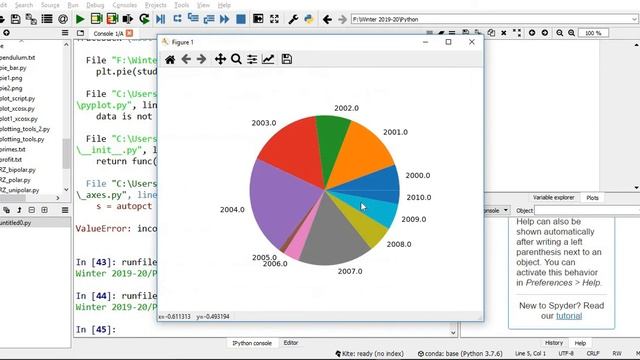This screenshot has height=360, width=640.
Task: Click debug Continue execution icon
Action: (224, 19)
